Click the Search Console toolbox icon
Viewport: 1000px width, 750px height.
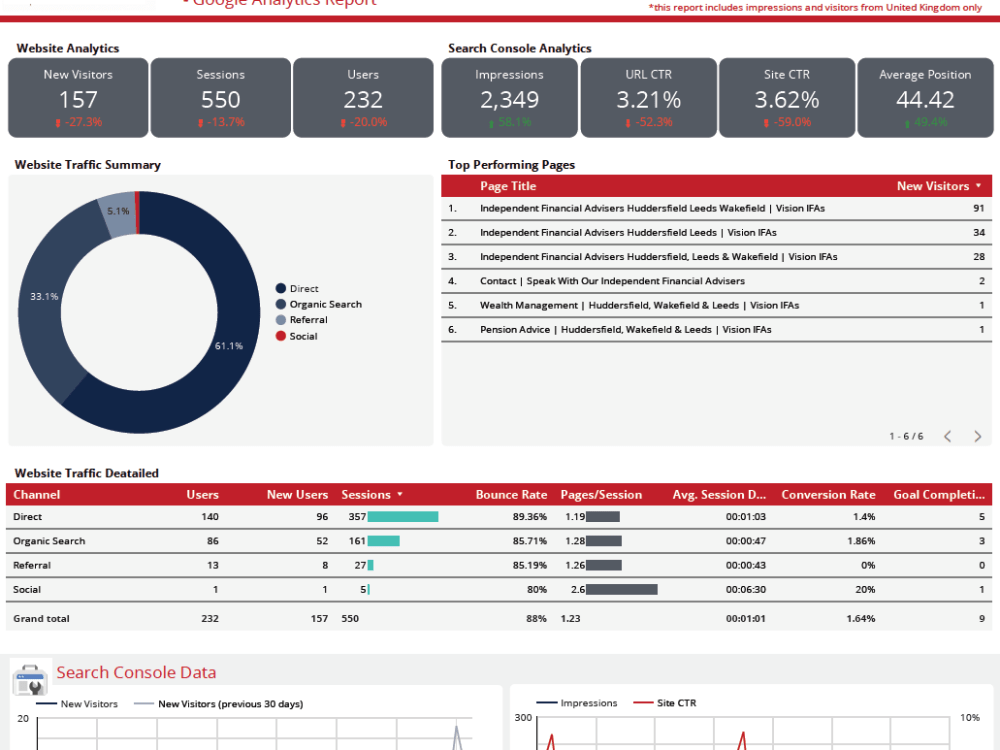30,680
